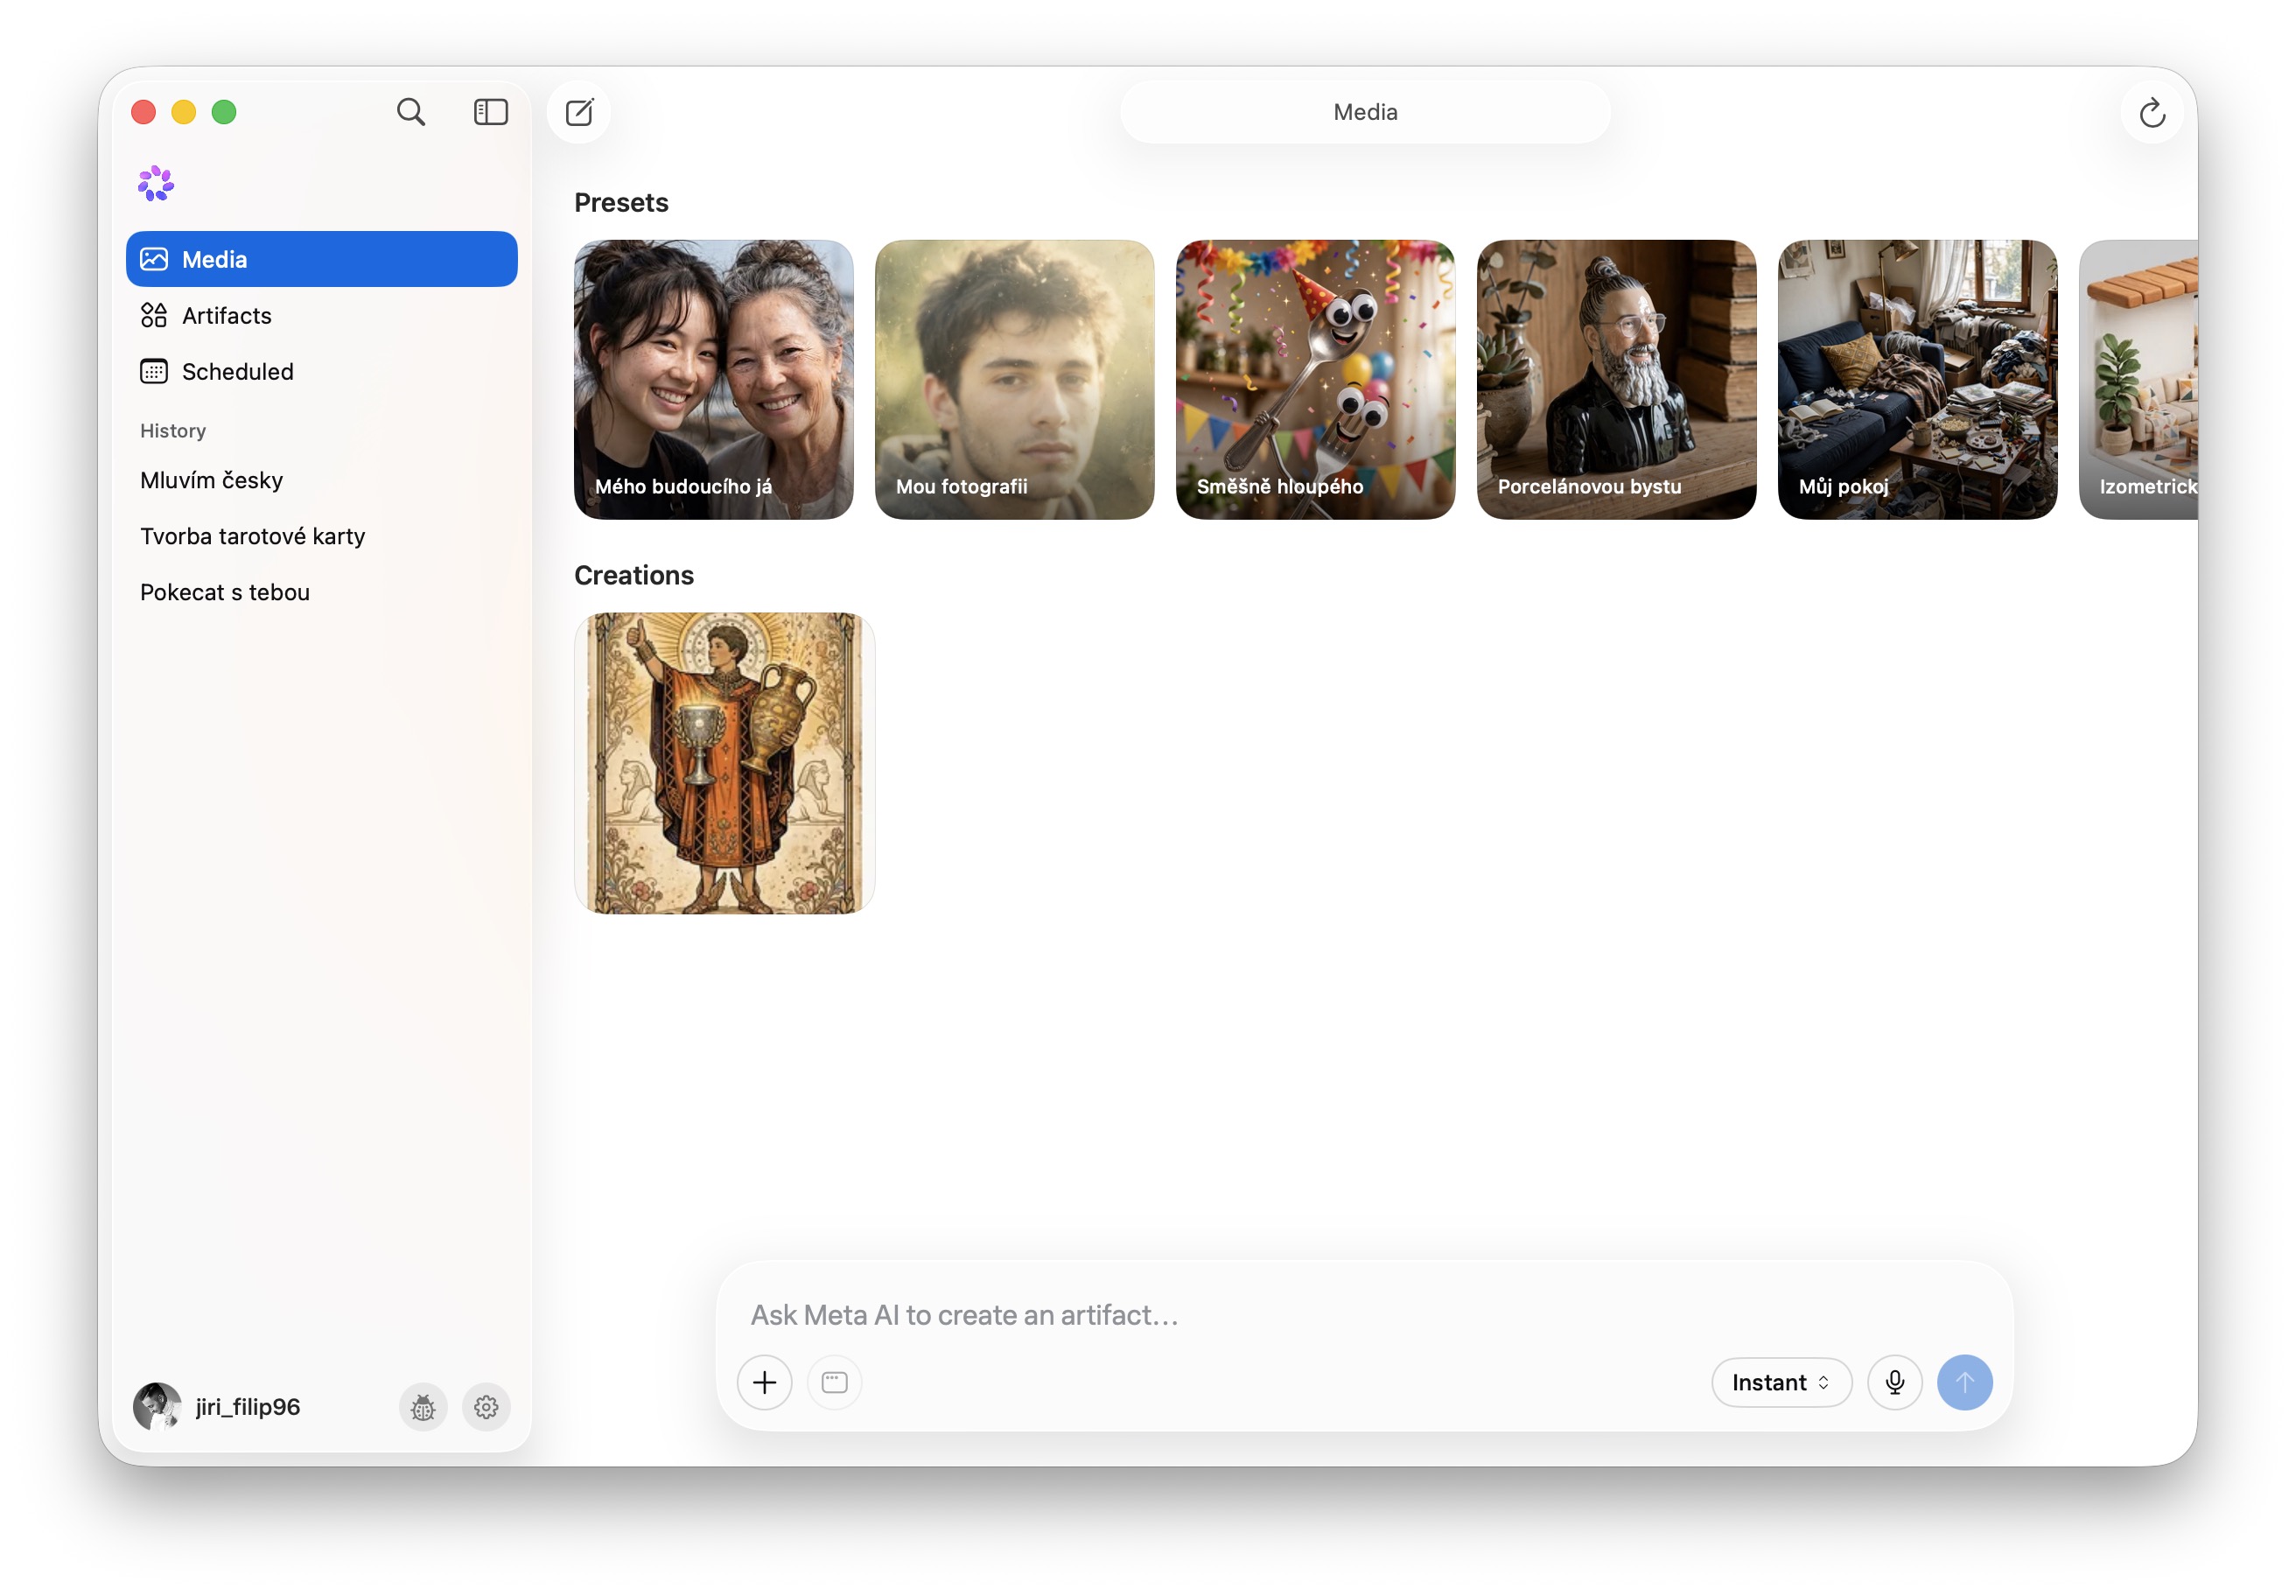Open history chat Tvorba tarotové karty
The width and height of the screenshot is (2296, 1596).
coord(322,536)
